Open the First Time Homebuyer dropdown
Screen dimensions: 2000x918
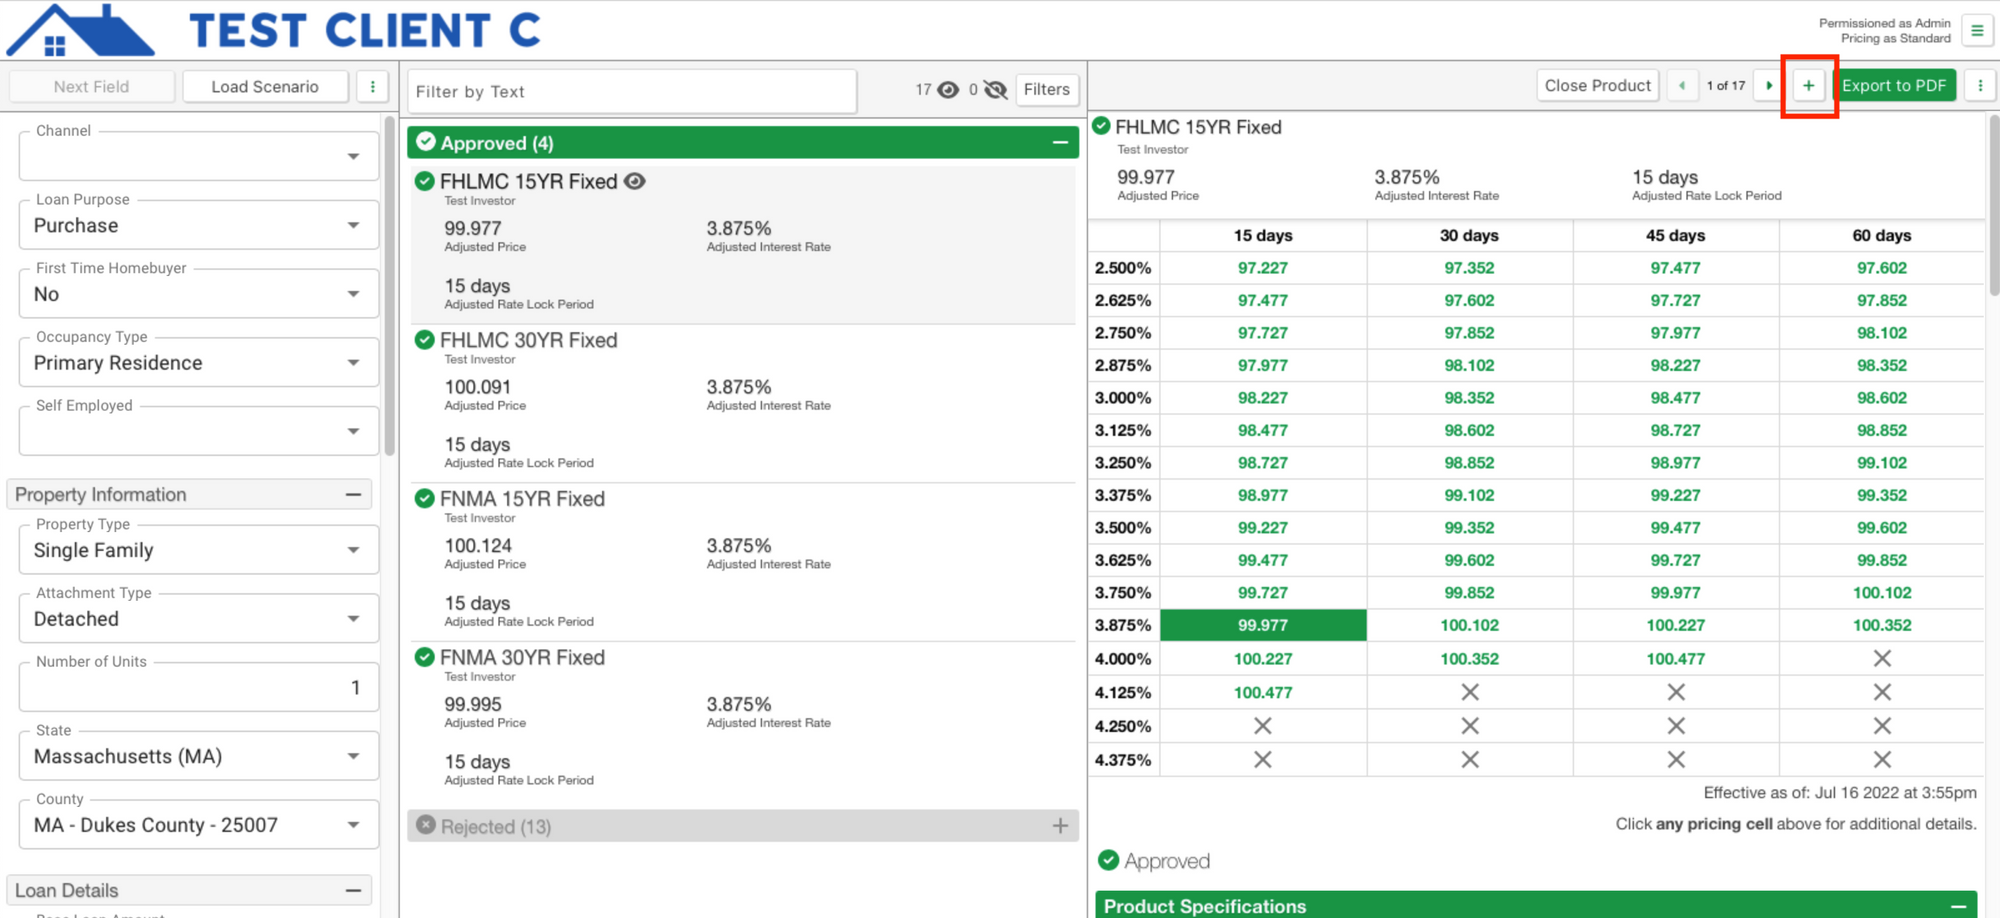tap(199, 294)
